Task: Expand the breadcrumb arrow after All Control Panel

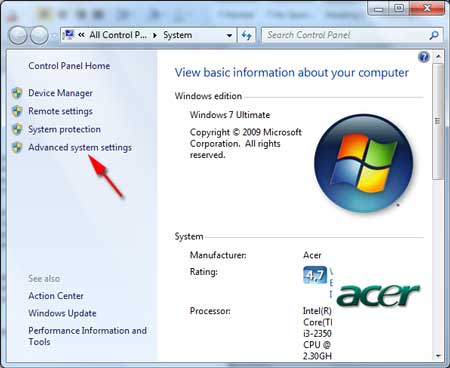Action: pyautogui.click(x=155, y=35)
